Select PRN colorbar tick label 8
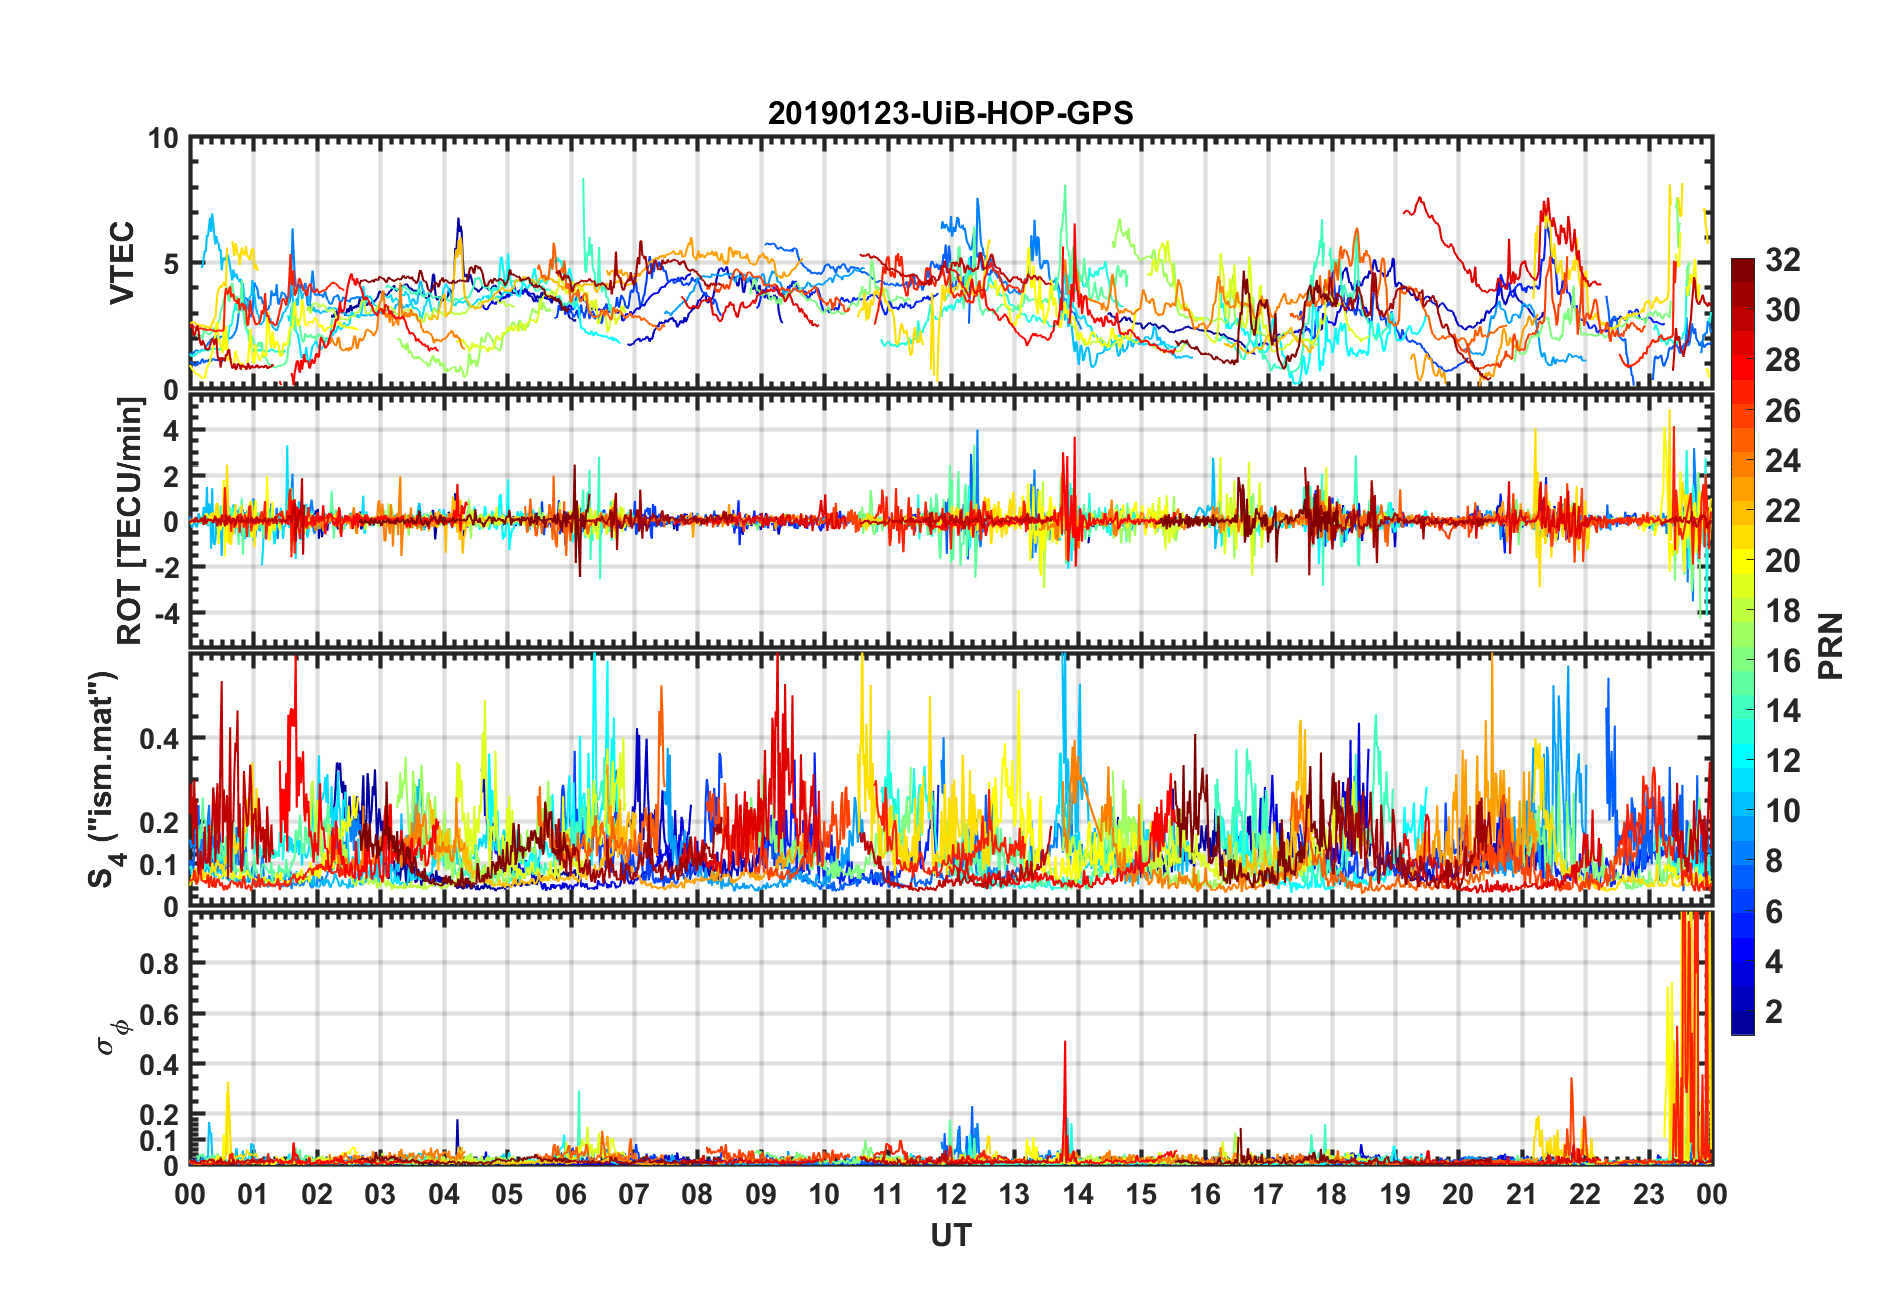 (x=1774, y=860)
